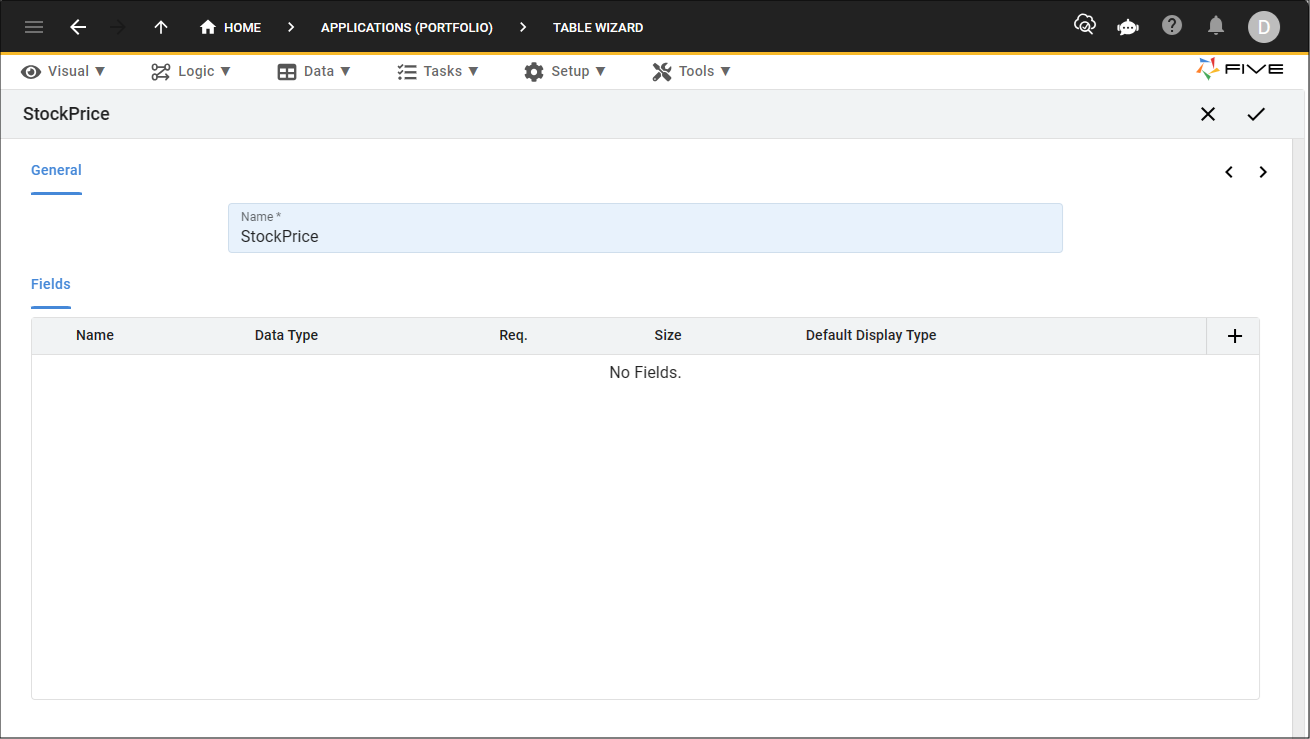Click the Req. column header
Screen dimensions: 1310x739
(x=513, y=335)
